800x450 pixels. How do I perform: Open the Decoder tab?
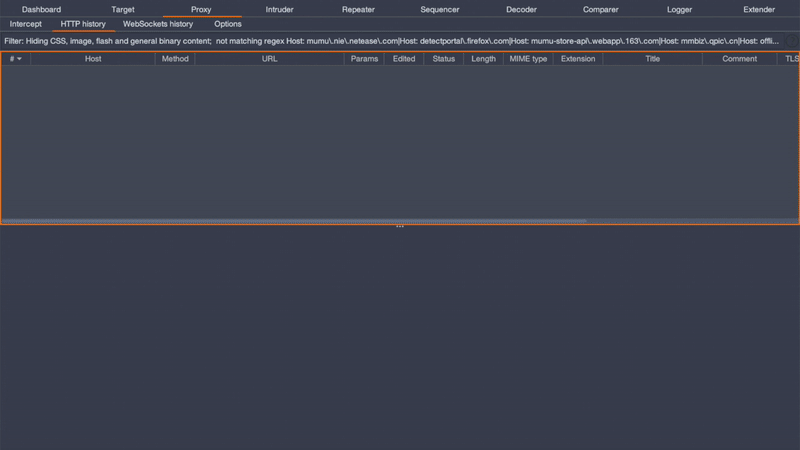521,9
